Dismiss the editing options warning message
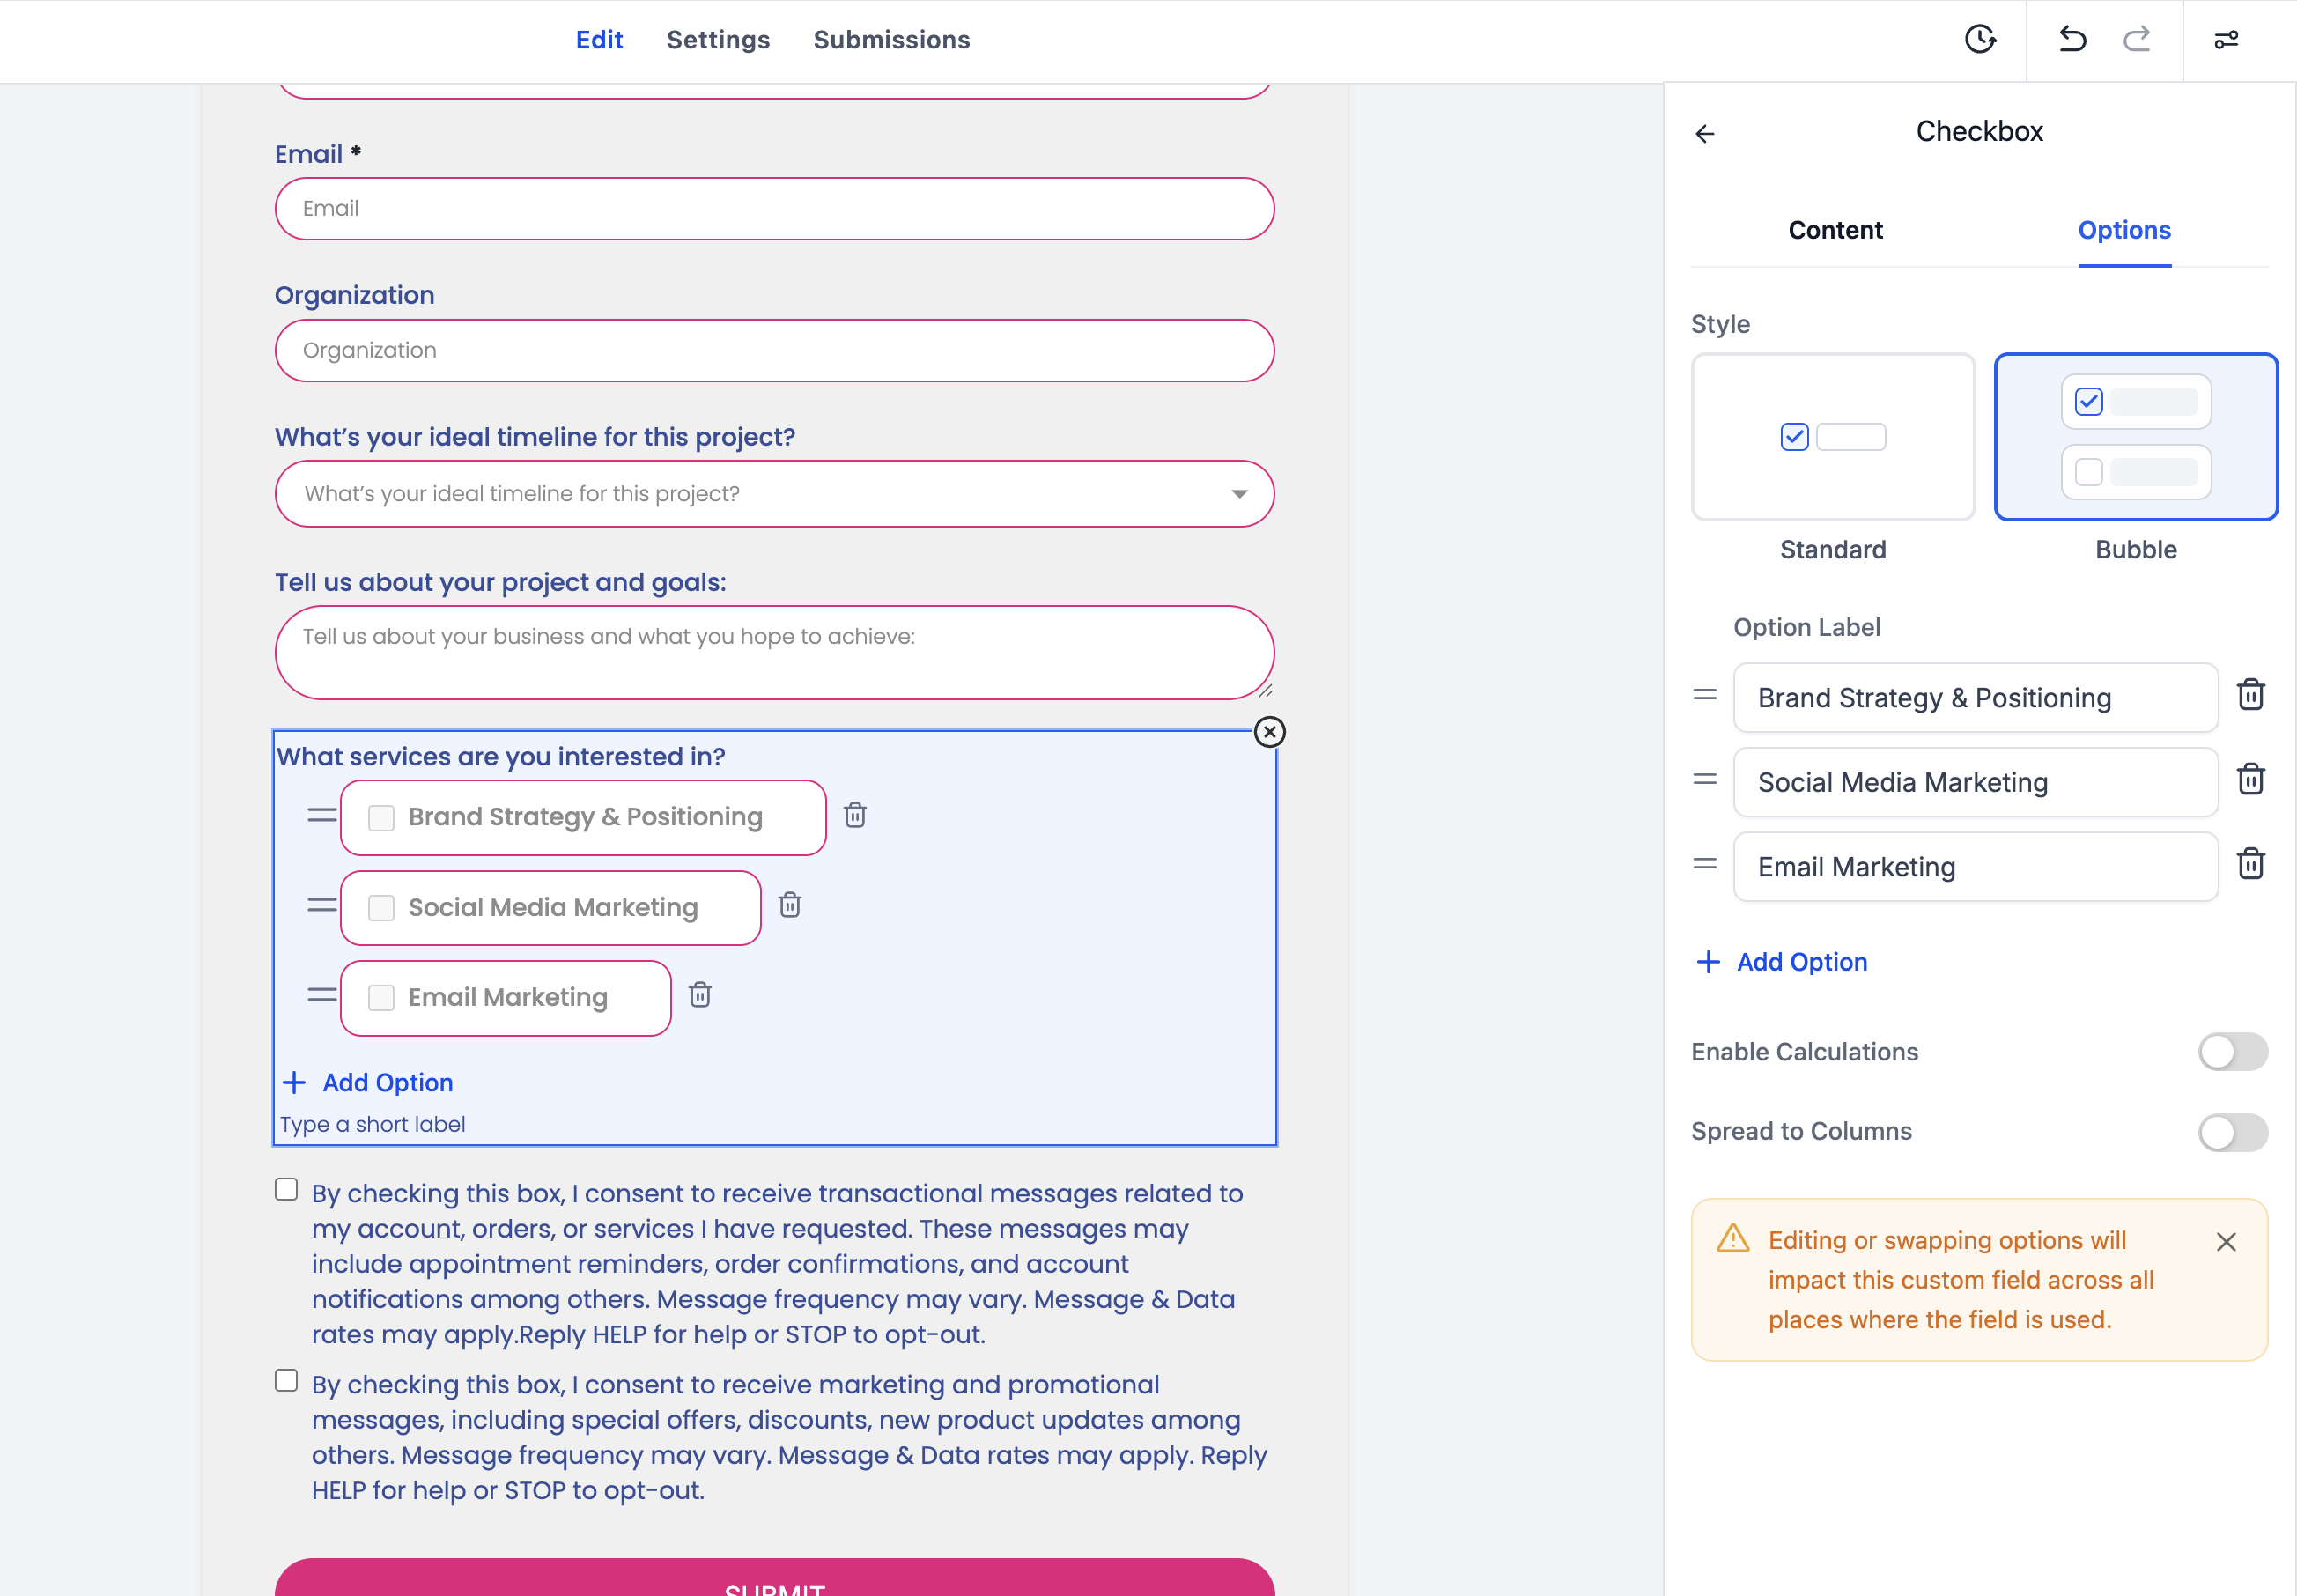 pos(2225,1242)
